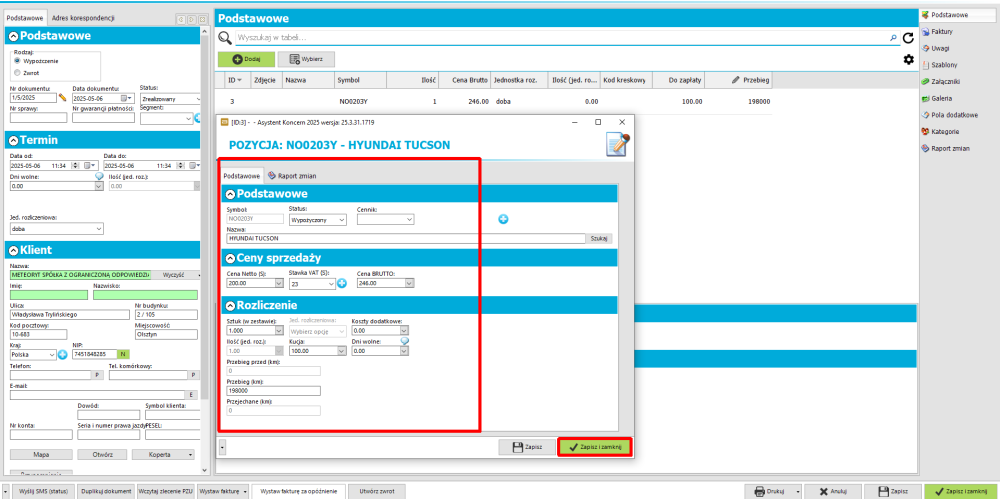Click the green Dodaj button

click(x=246, y=59)
